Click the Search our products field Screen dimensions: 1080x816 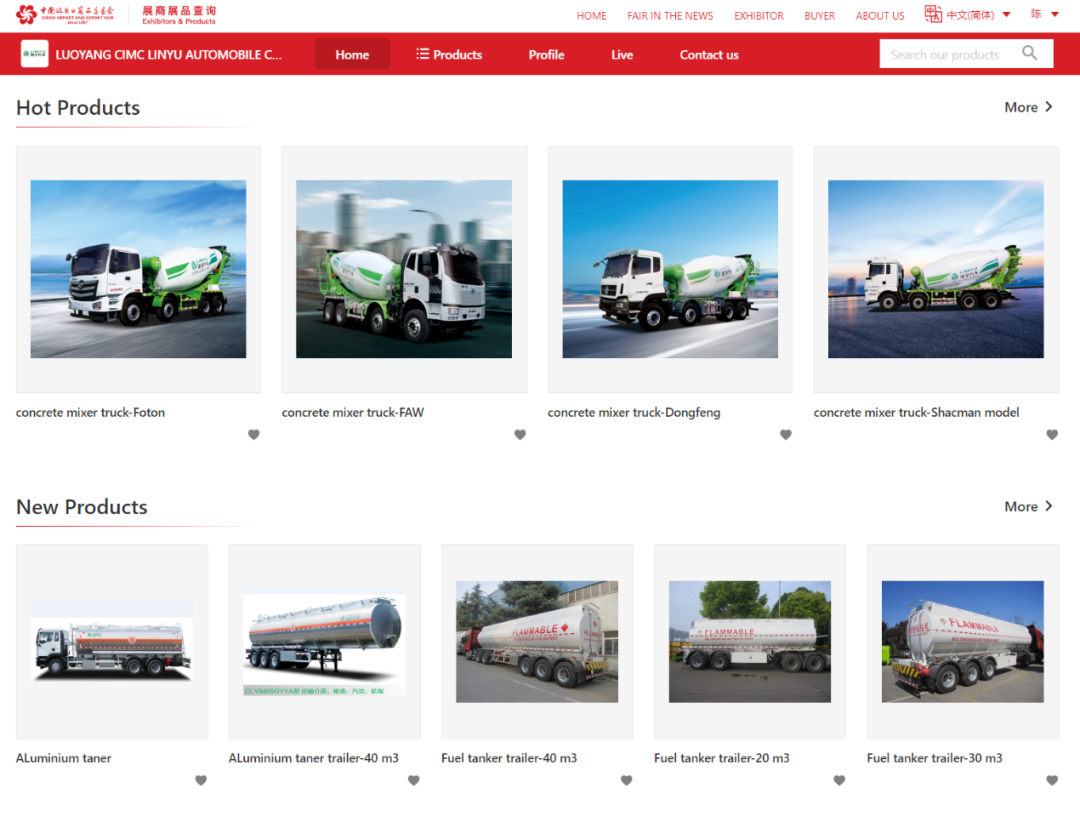945,54
